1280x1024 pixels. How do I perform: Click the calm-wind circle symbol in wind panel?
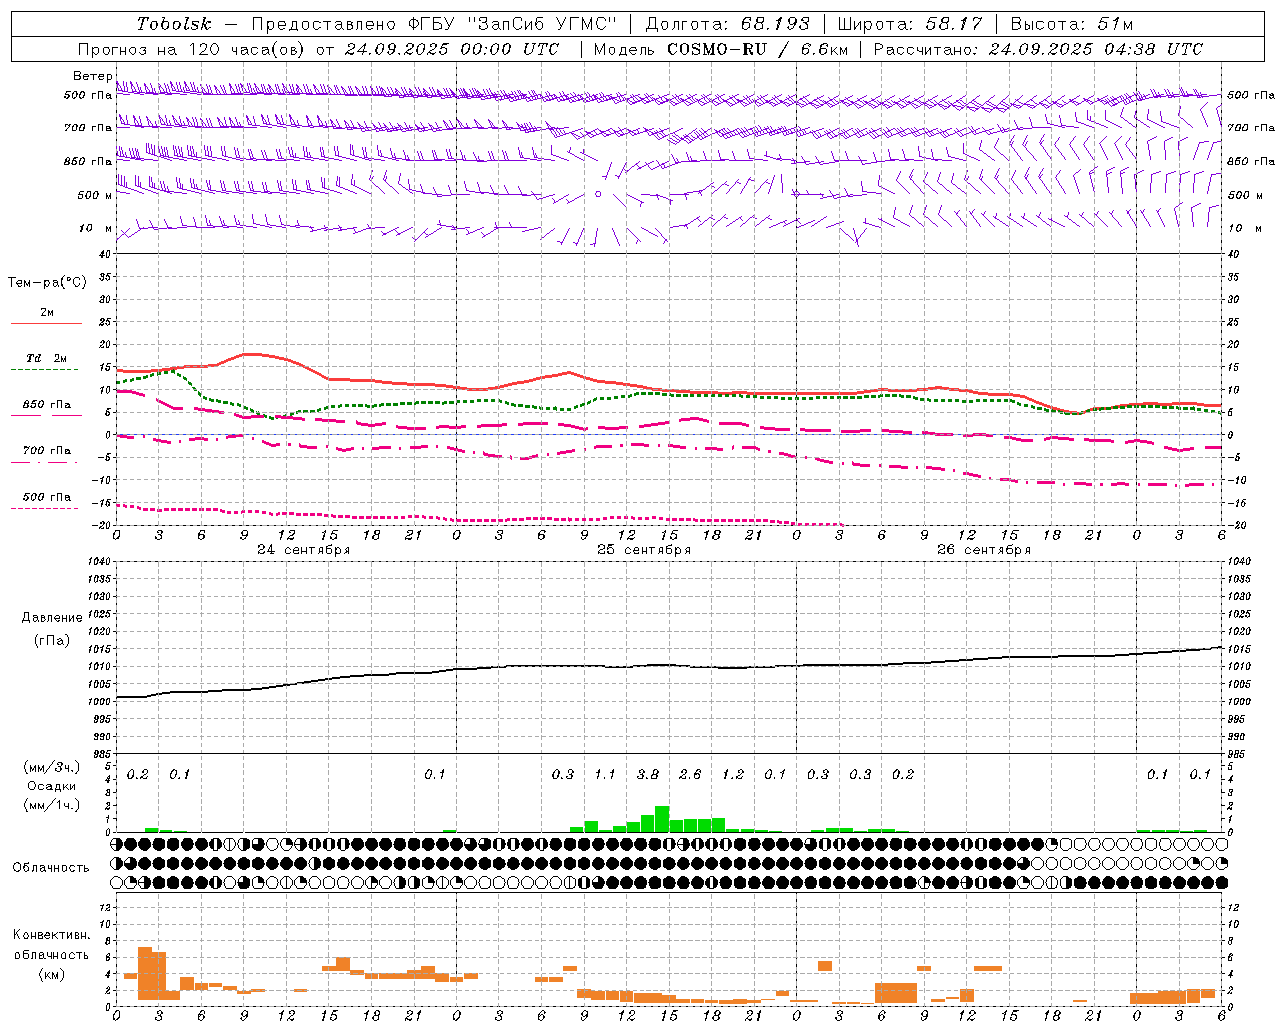[x=598, y=194]
